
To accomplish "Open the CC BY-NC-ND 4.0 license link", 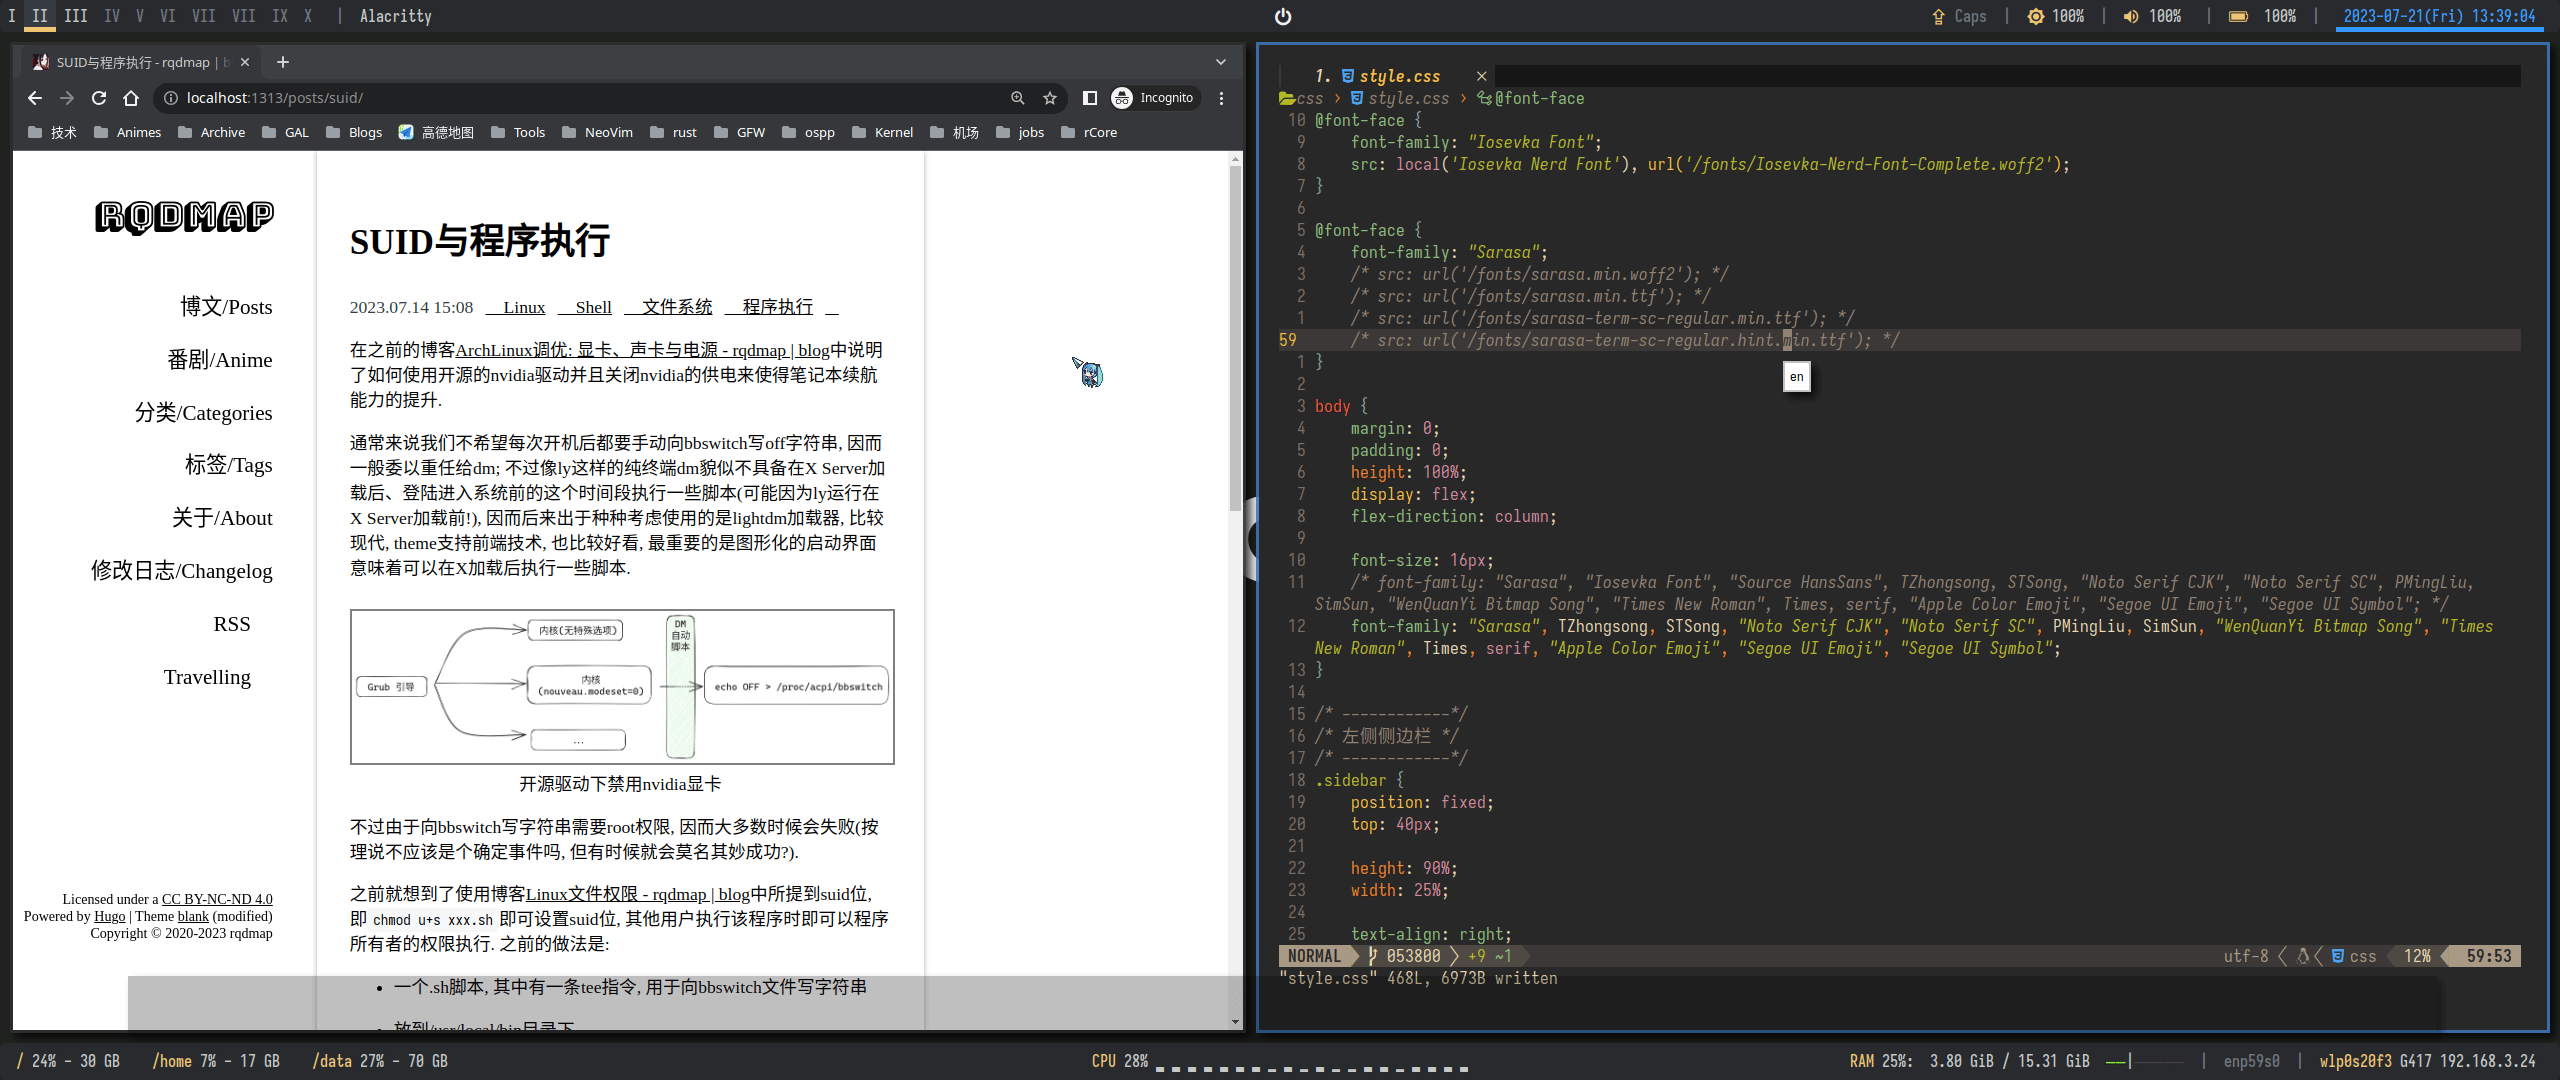I will (217, 899).
